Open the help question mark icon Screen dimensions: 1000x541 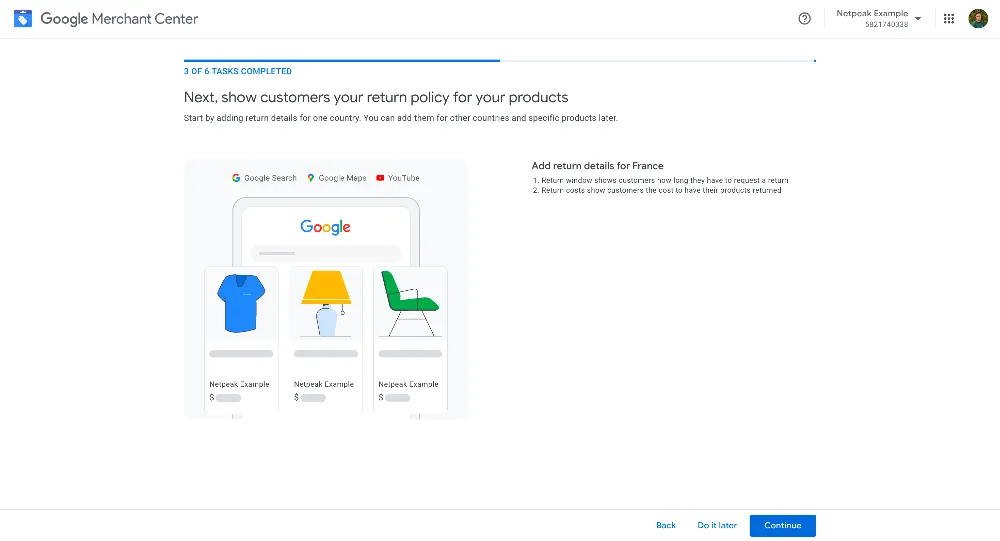click(804, 19)
